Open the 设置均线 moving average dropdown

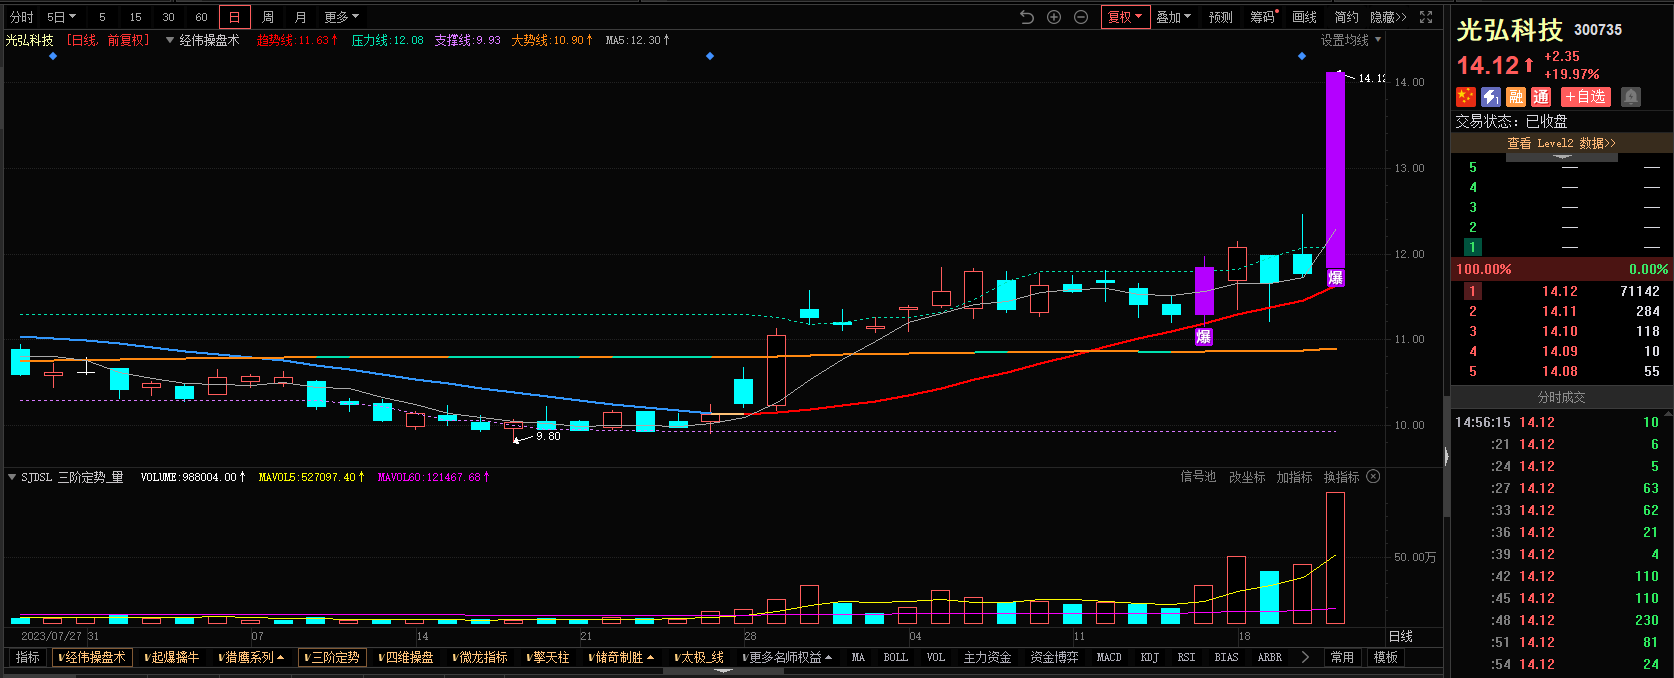coord(1351,40)
